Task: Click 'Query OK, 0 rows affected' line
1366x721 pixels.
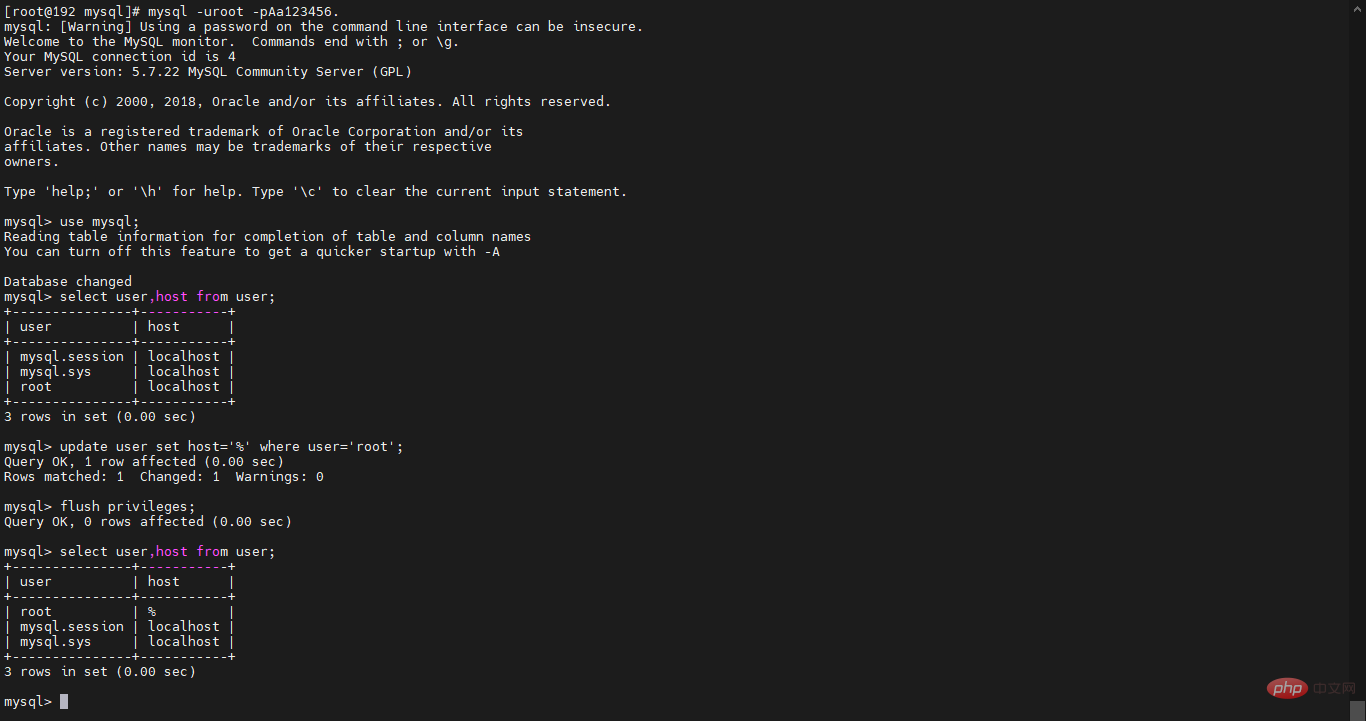Action: coord(148,522)
